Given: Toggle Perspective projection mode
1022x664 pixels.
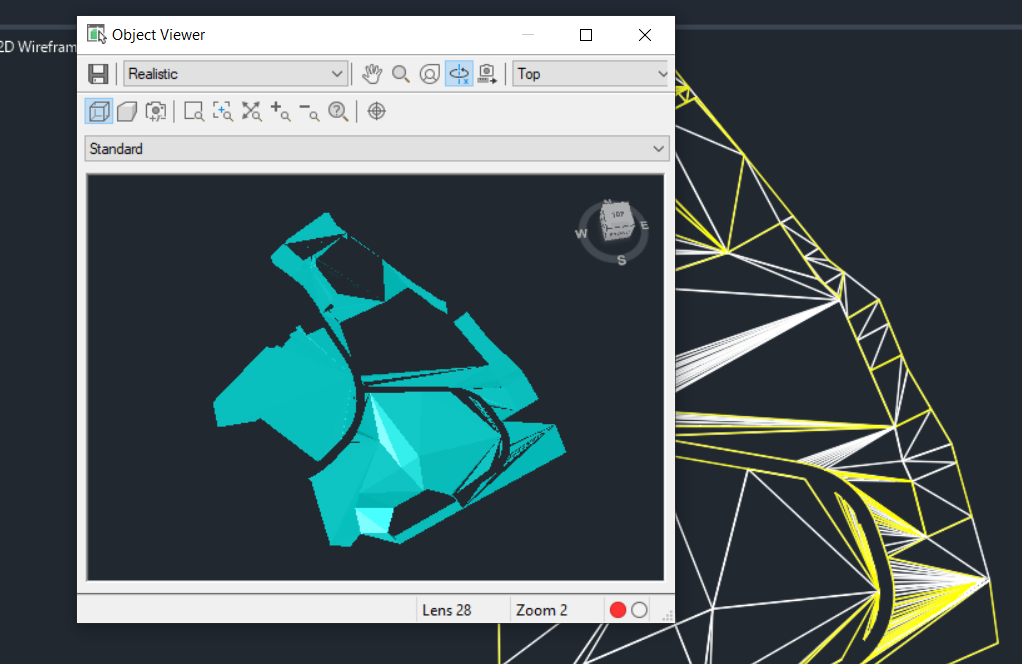Looking at the screenshot, I should click(x=126, y=111).
